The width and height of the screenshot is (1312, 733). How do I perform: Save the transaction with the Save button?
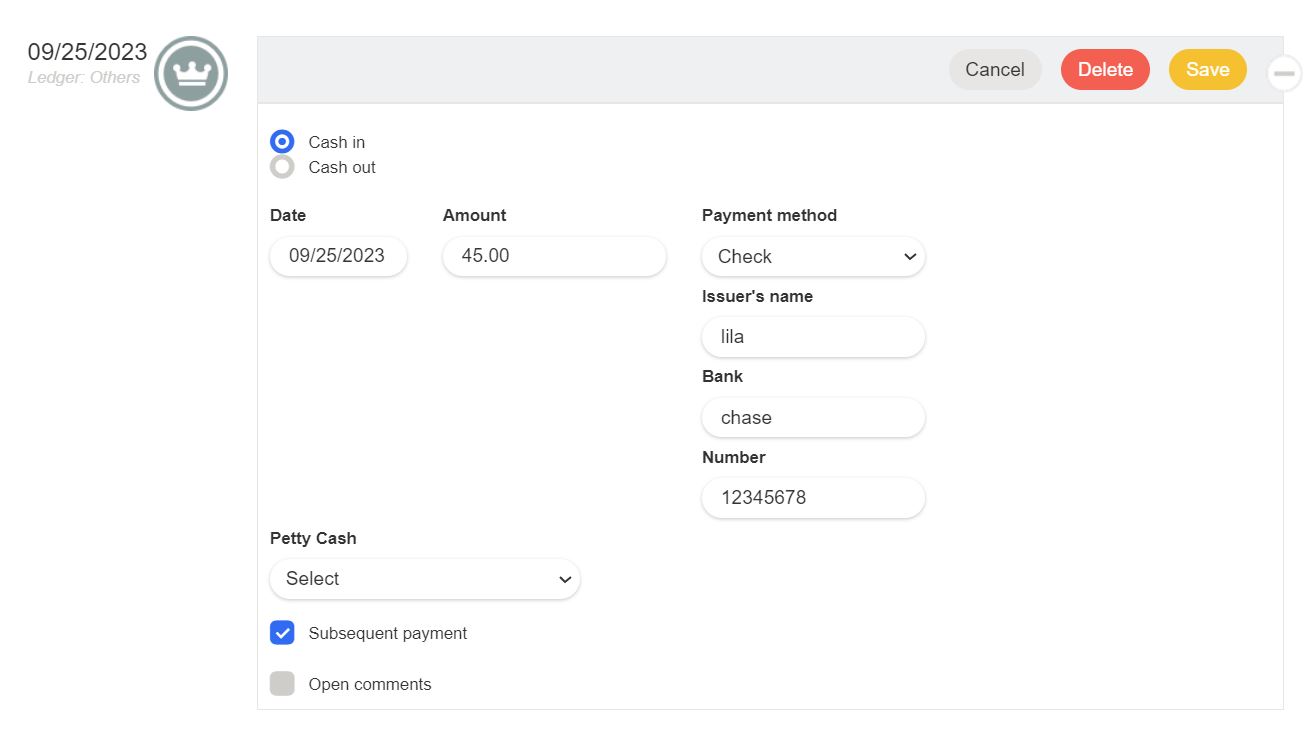[x=1207, y=70]
